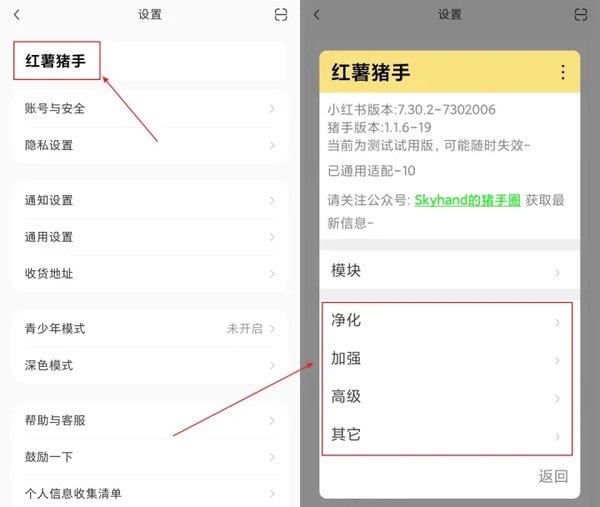Expand chevron beside 帮助与客服
Viewport: 600px width, 507px height.
(x=272, y=421)
